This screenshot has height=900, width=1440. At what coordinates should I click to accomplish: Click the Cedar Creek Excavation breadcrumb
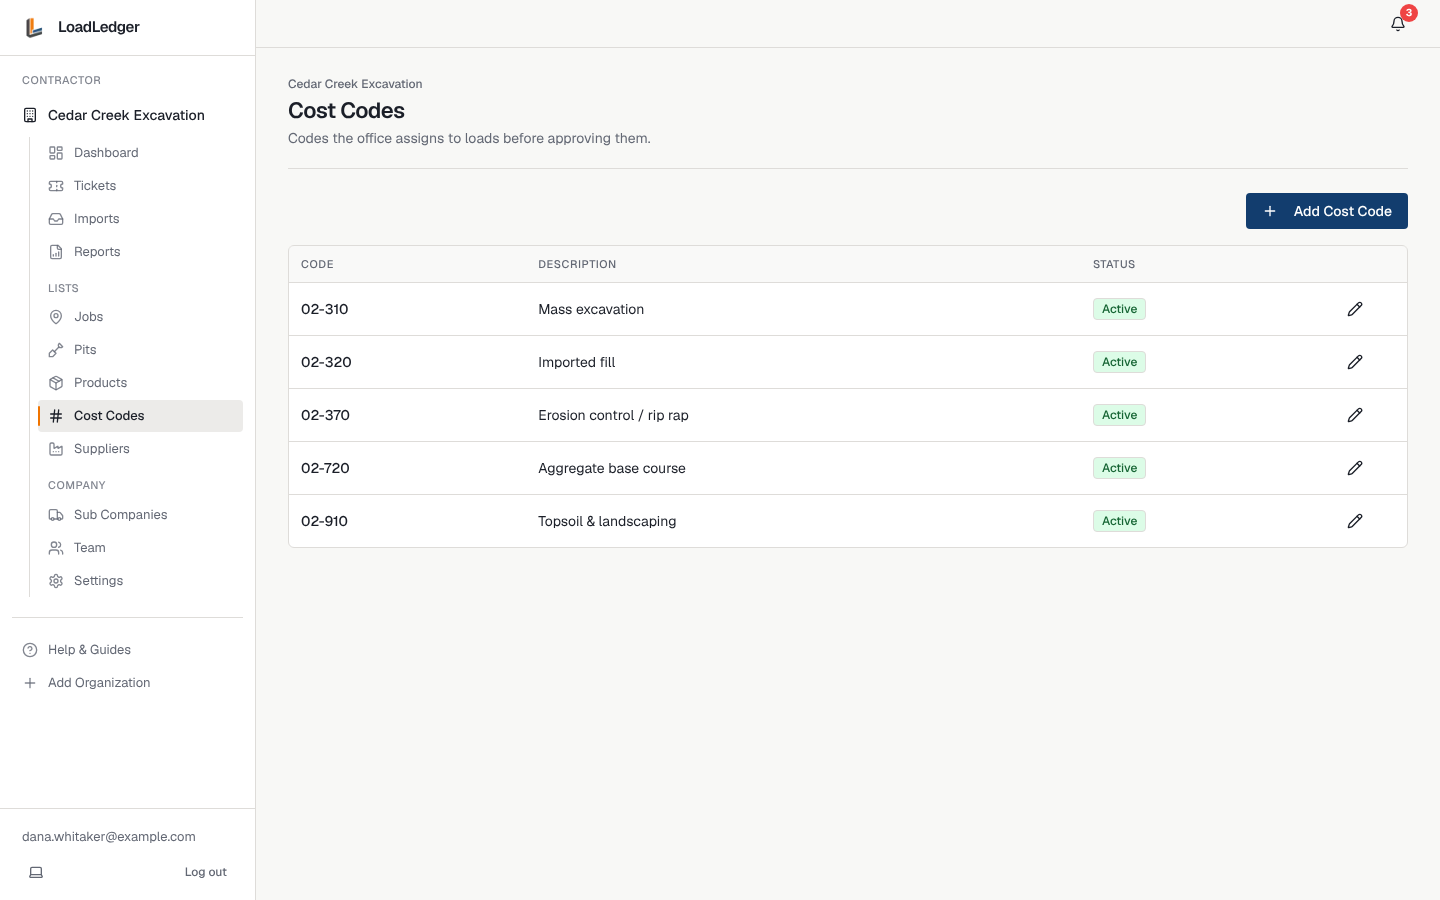(x=355, y=84)
